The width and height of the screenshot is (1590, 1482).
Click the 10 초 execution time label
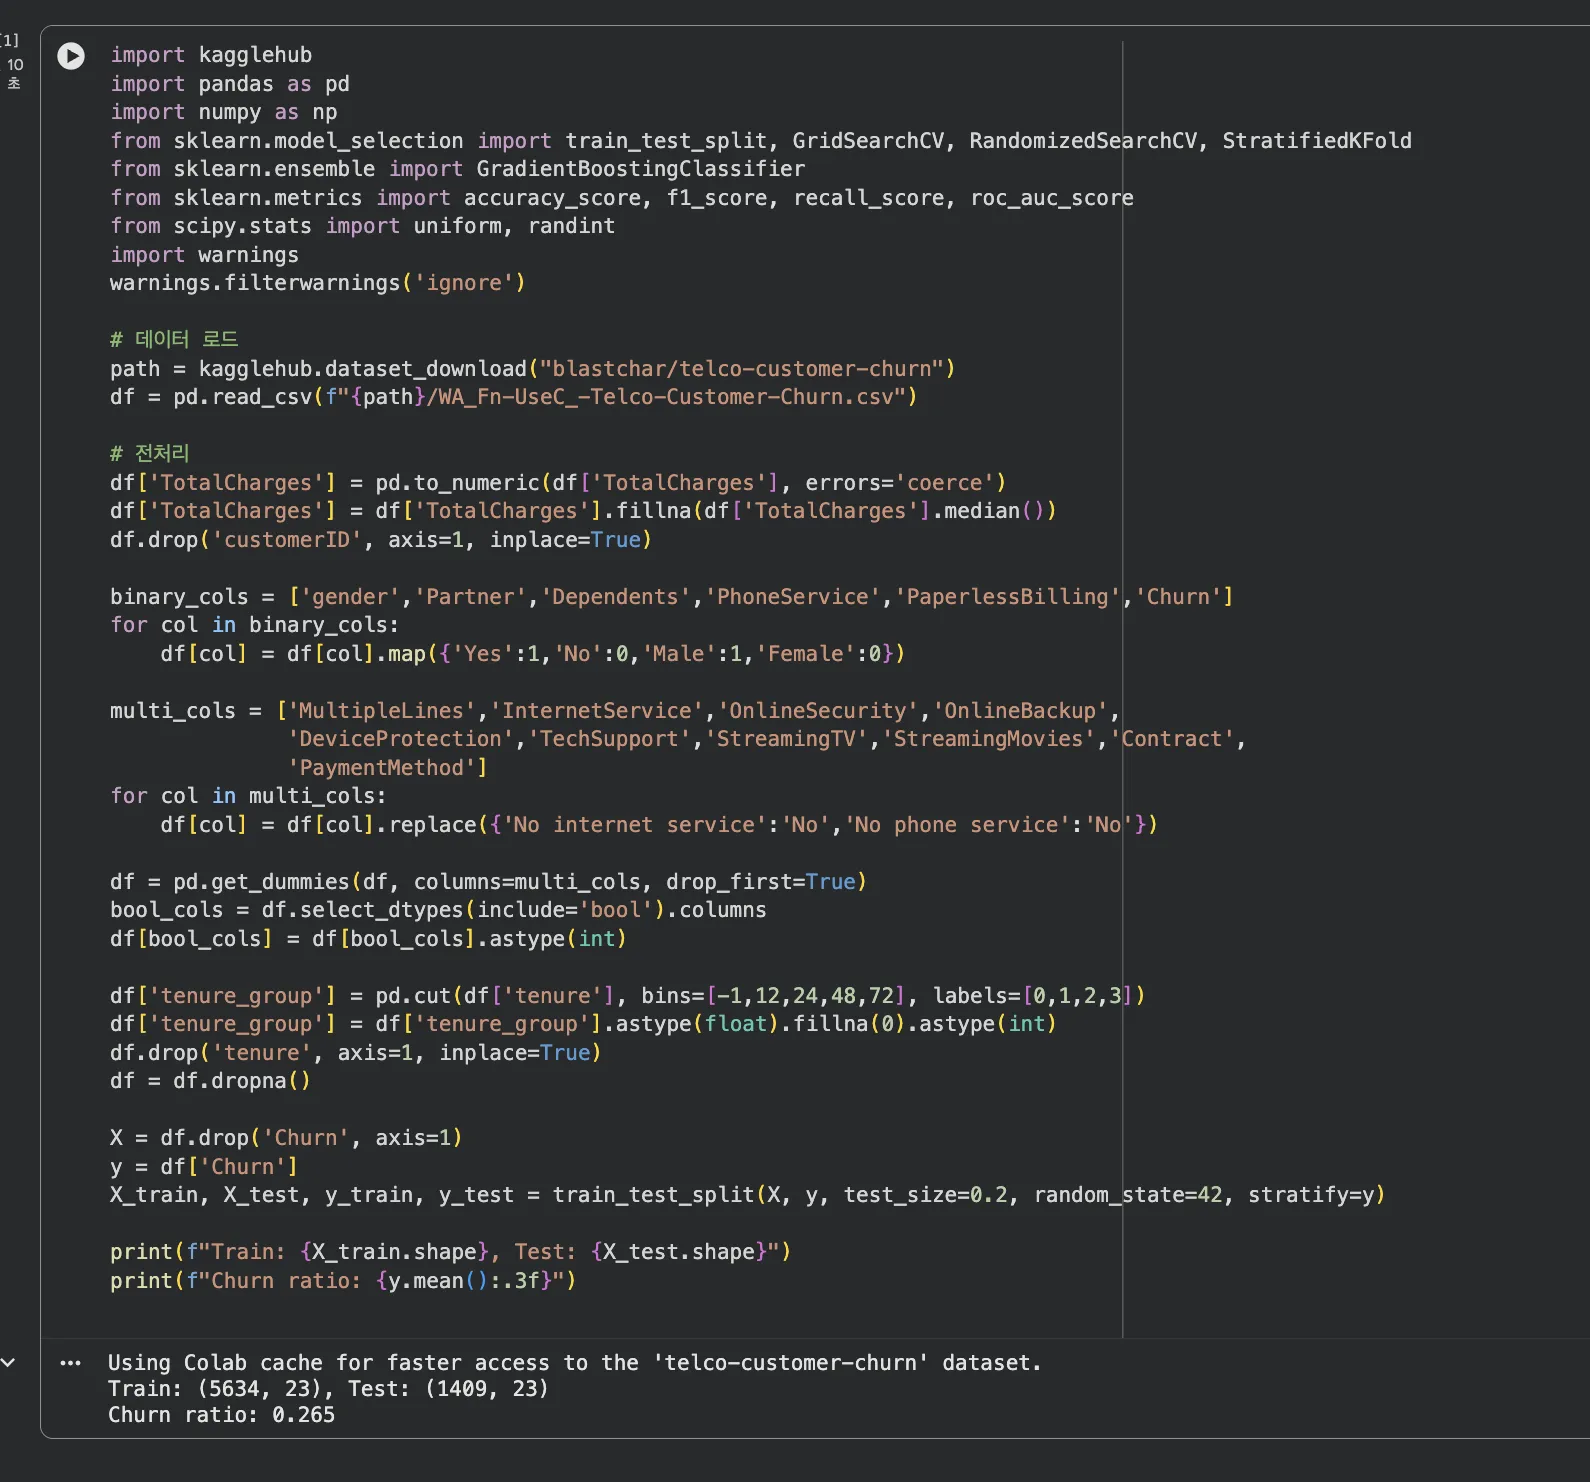(15, 73)
